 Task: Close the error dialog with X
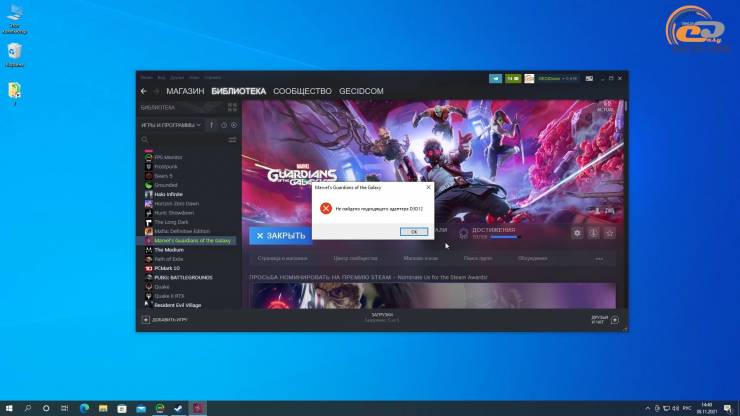tap(428, 187)
